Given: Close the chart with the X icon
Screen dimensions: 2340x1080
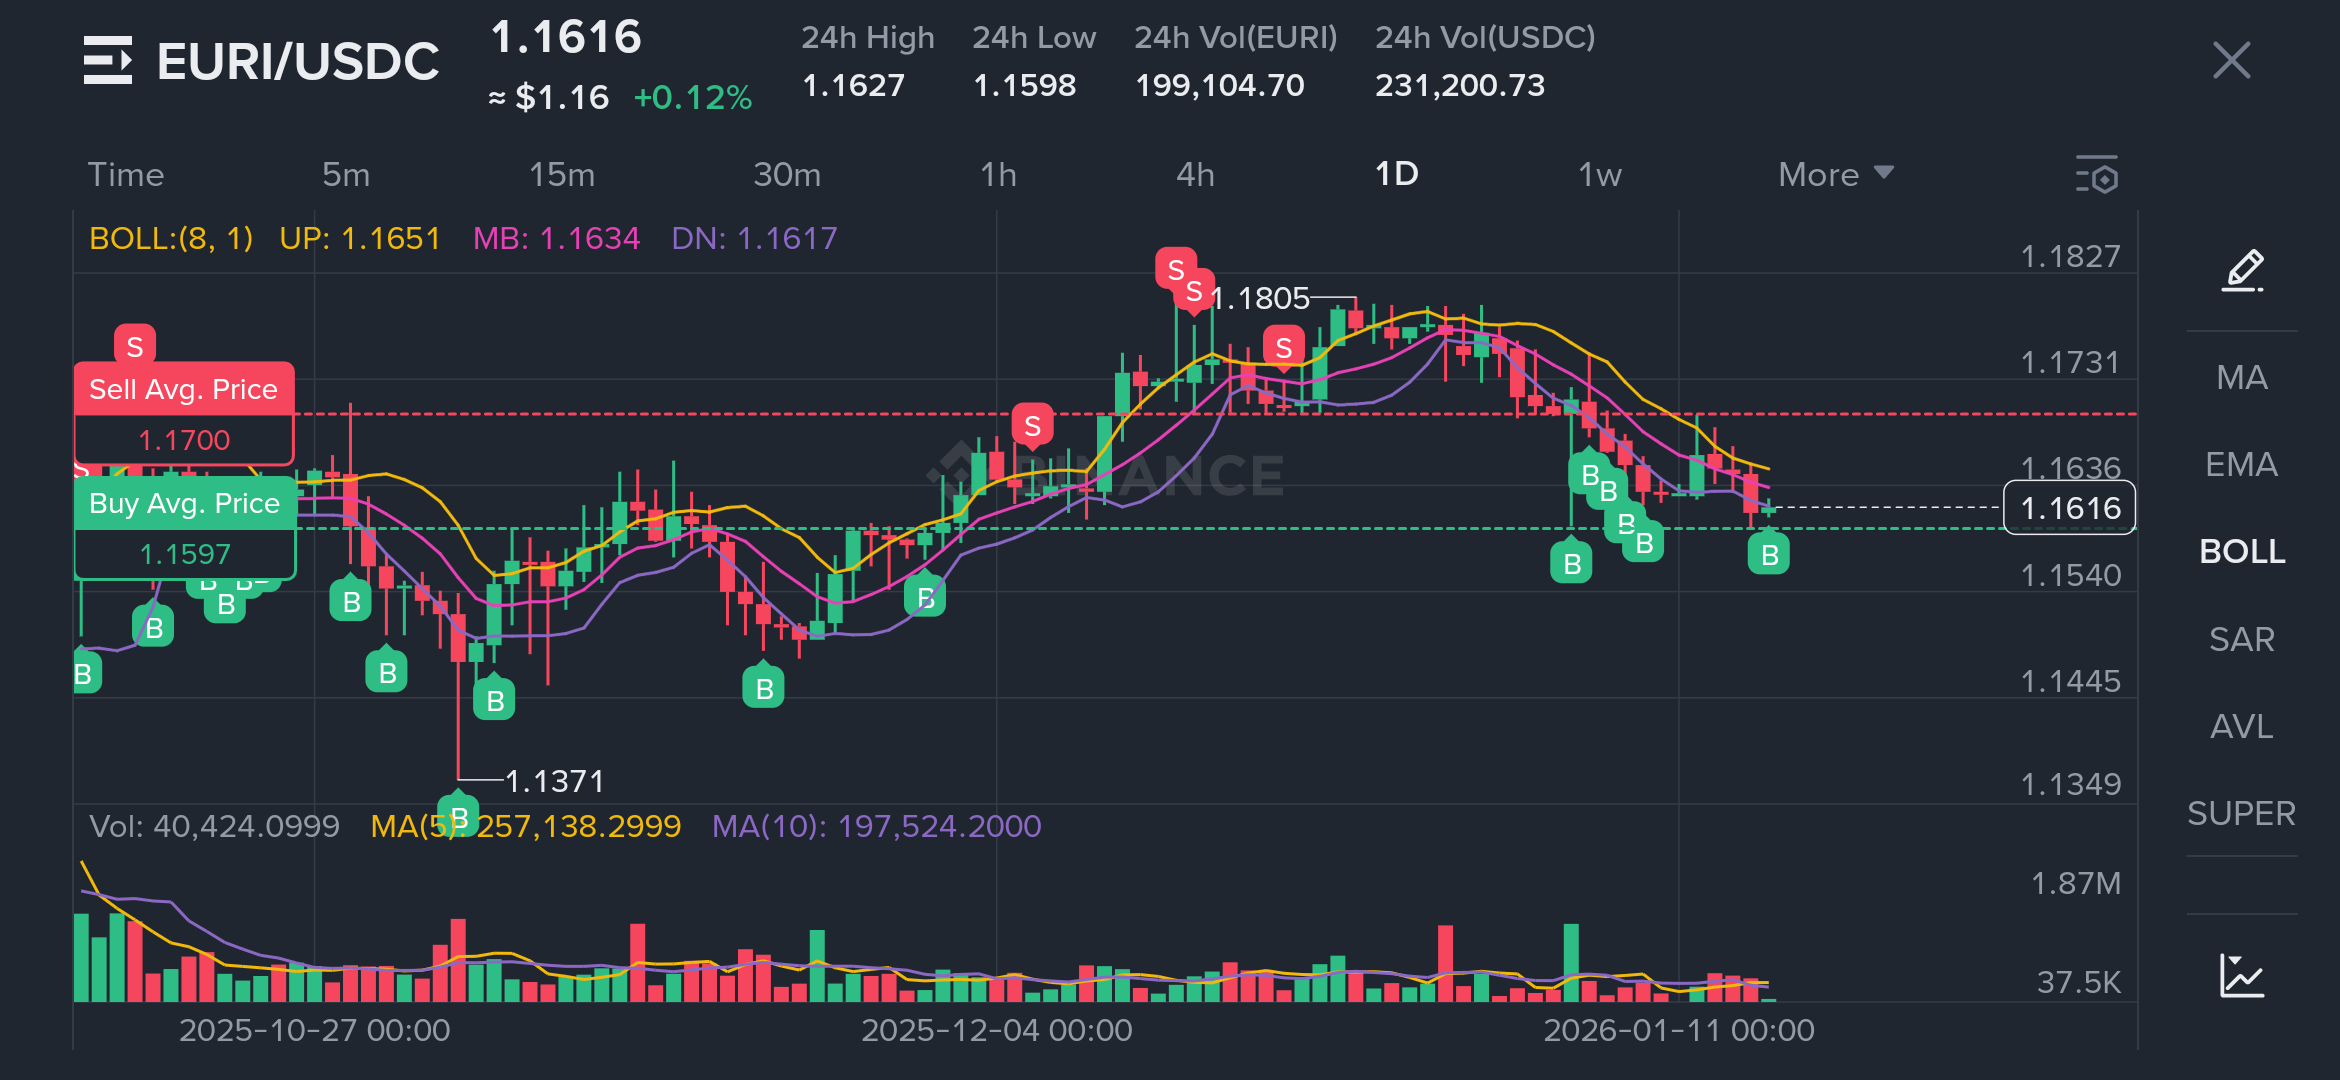Looking at the screenshot, I should pyautogui.click(x=2231, y=60).
